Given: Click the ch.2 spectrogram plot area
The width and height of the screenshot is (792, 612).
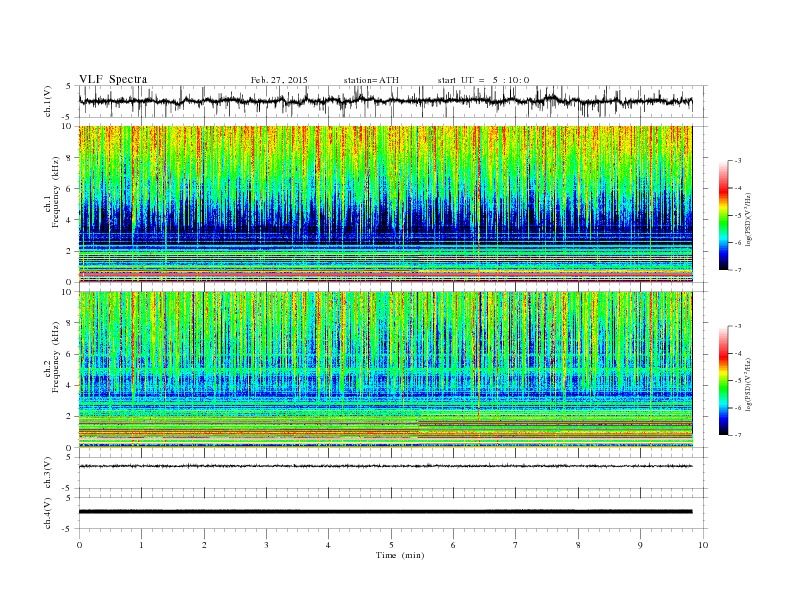Looking at the screenshot, I should [385, 370].
